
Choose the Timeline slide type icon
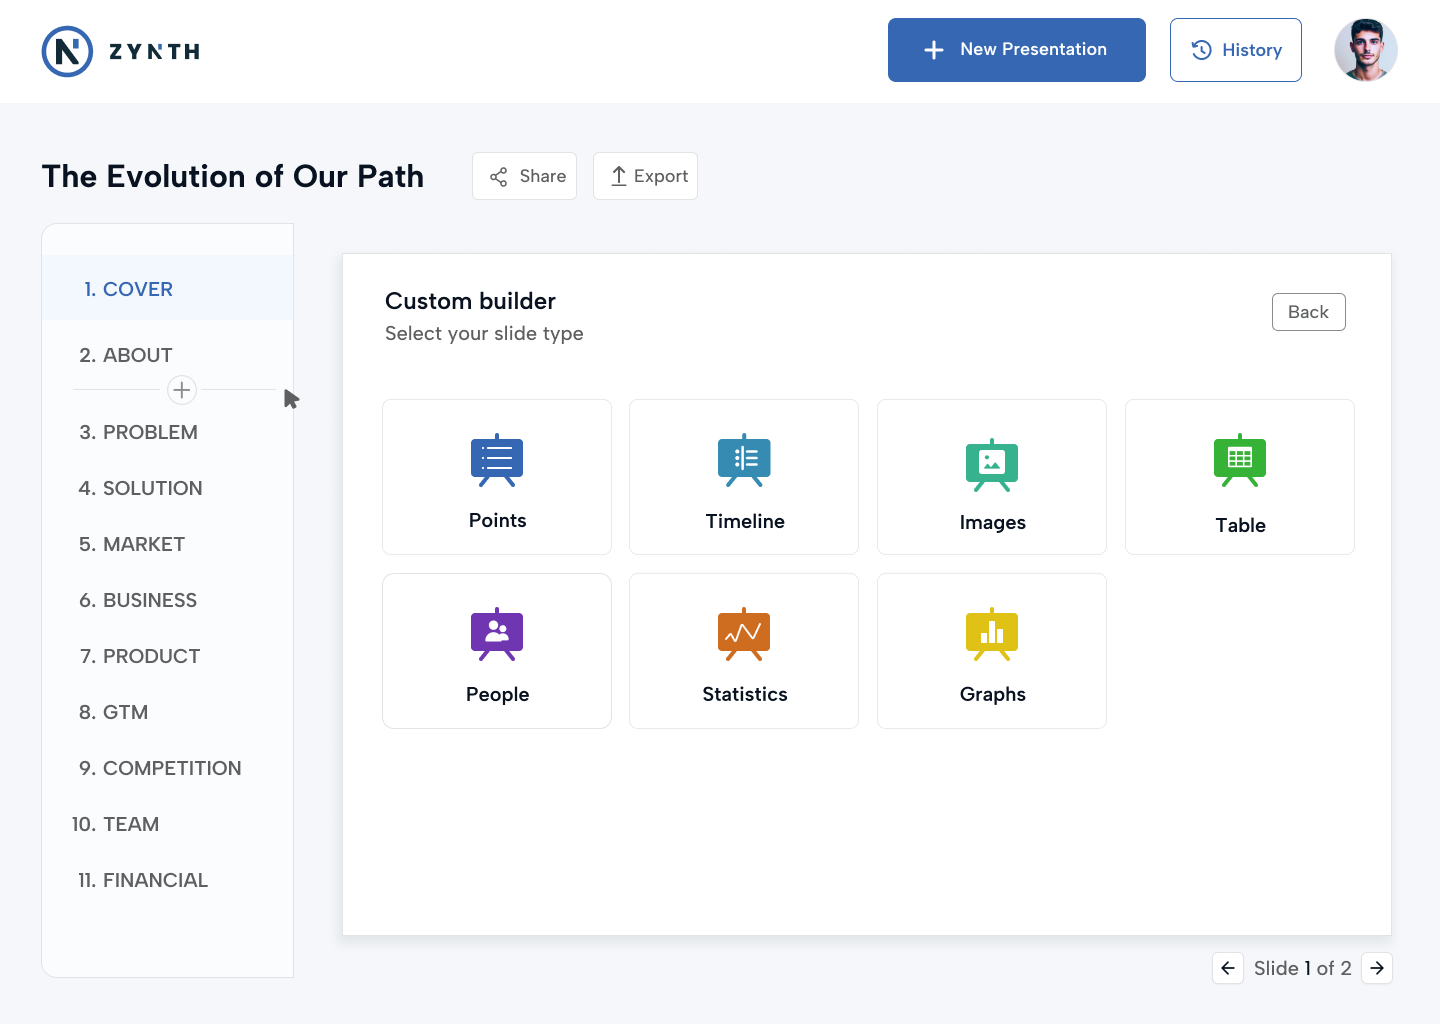tap(744, 460)
